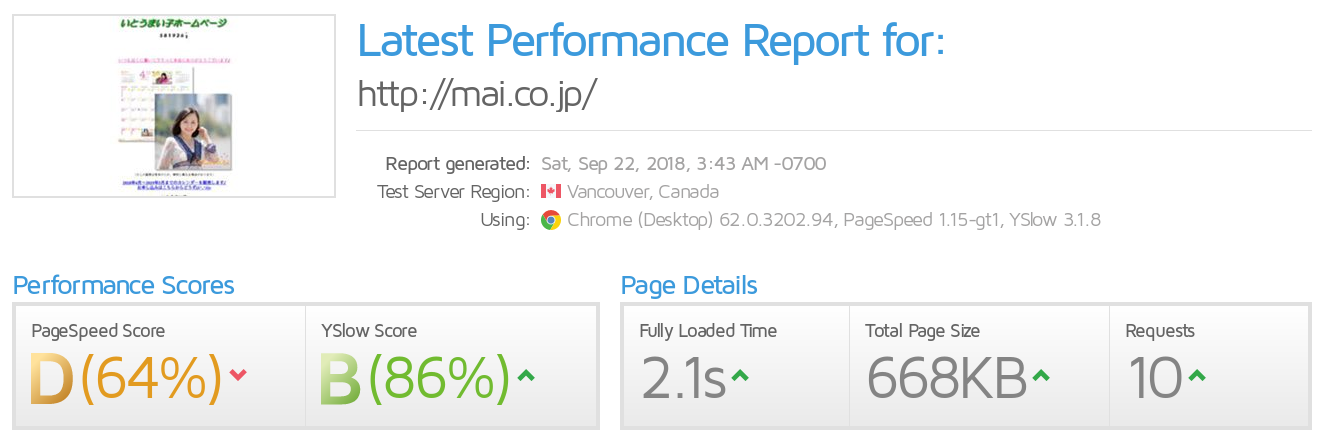Select the Performance Scores section title
The image size is (1321, 448).
[124, 285]
